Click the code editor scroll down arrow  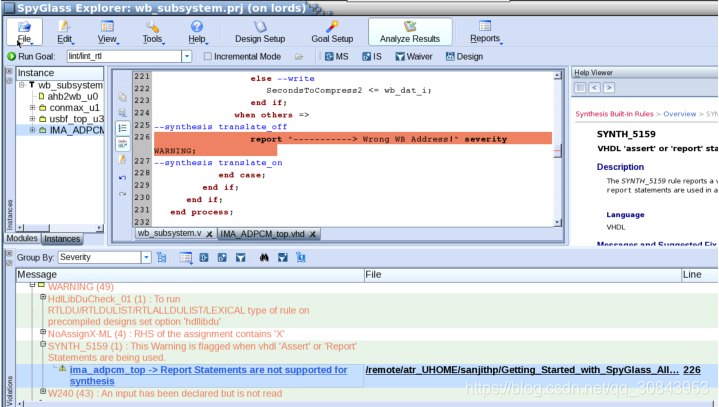click(557, 222)
